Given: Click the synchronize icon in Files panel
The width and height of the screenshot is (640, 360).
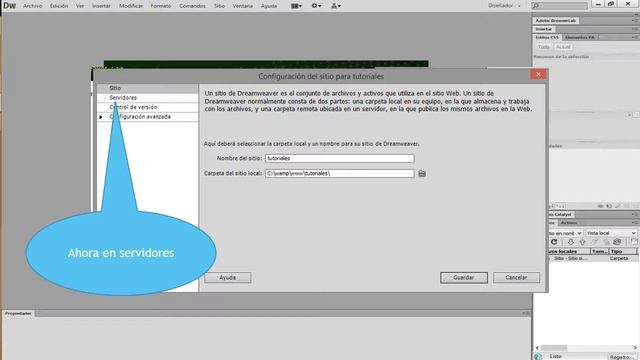Looking at the screenshot, I should [x=617, y=242].
